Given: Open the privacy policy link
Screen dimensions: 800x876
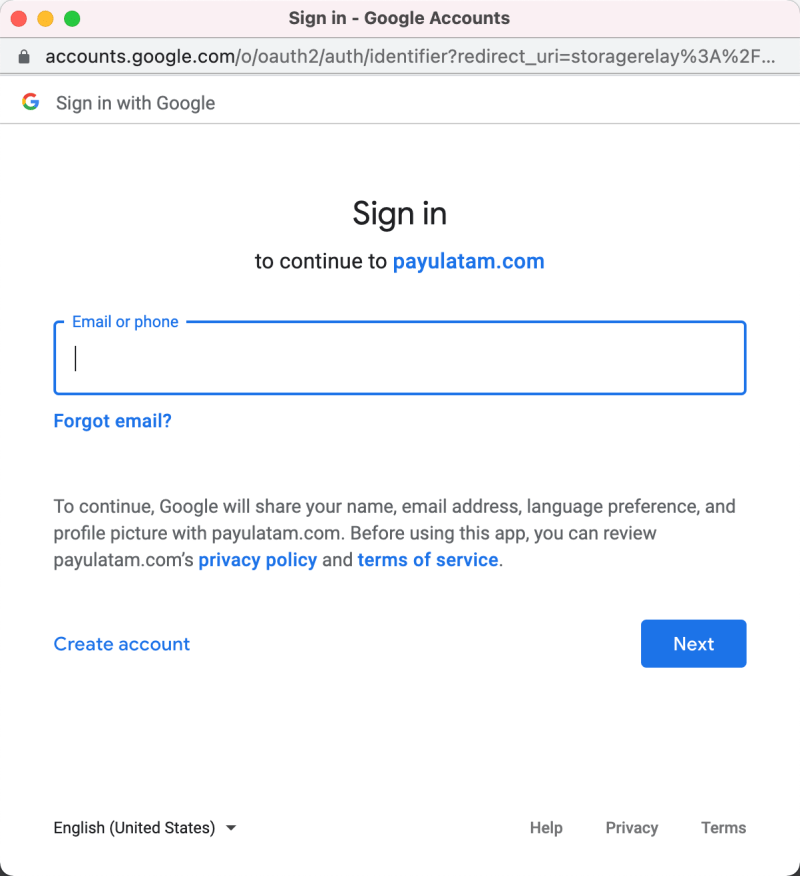Looking at the screenshot, I should tap(258, 560).
